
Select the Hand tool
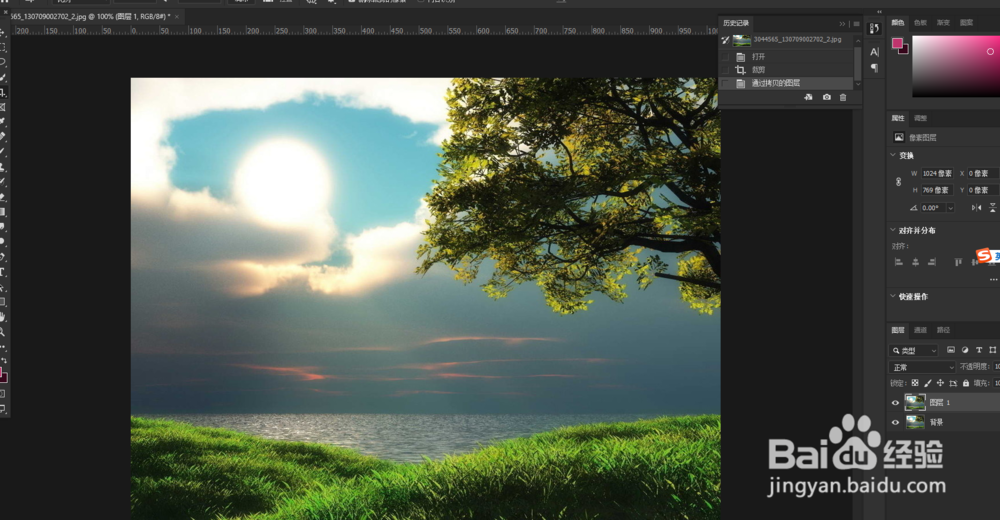tap(3, 317)
